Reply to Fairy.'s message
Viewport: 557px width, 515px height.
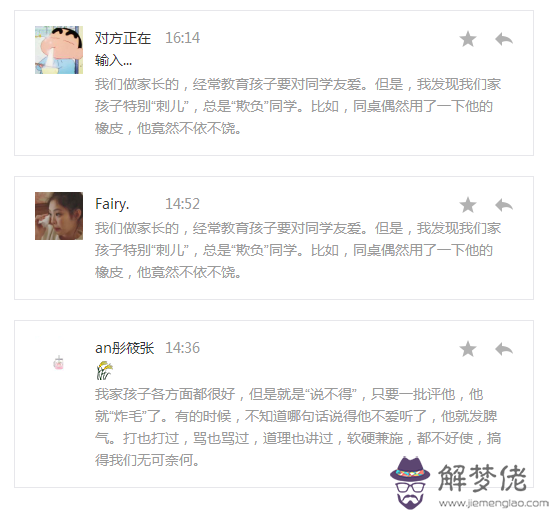504,205
